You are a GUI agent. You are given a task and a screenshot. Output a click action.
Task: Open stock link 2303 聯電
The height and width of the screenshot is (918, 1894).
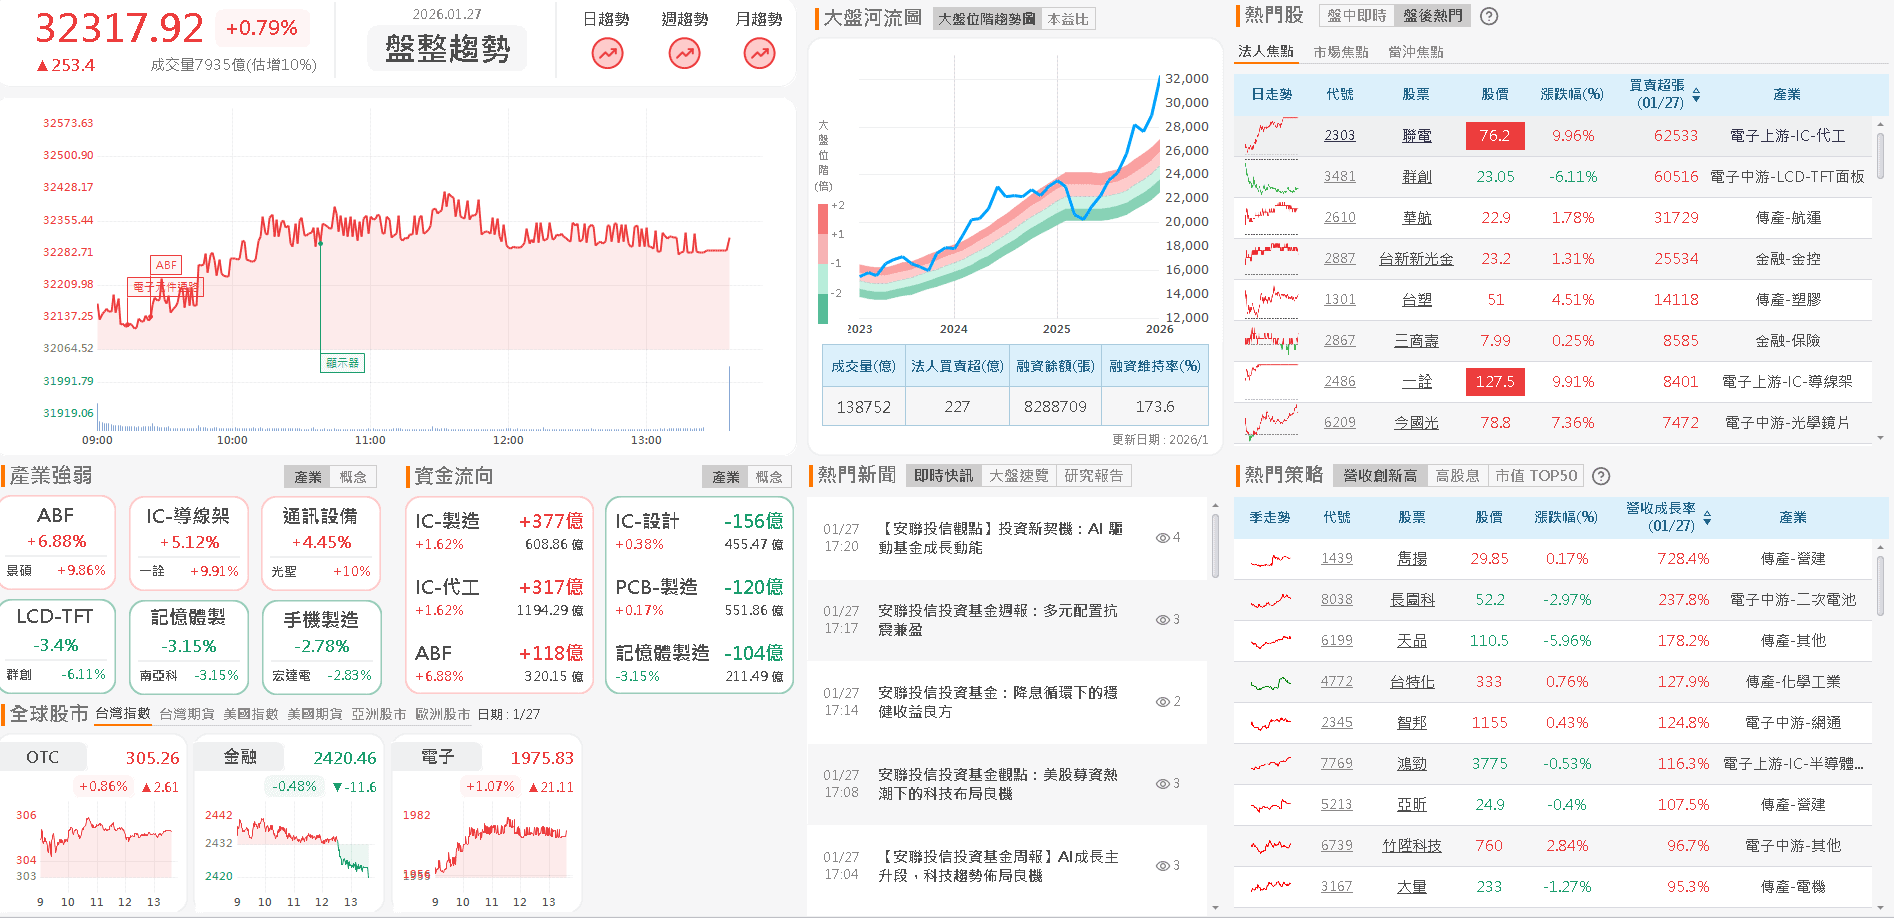(1339, 135)
